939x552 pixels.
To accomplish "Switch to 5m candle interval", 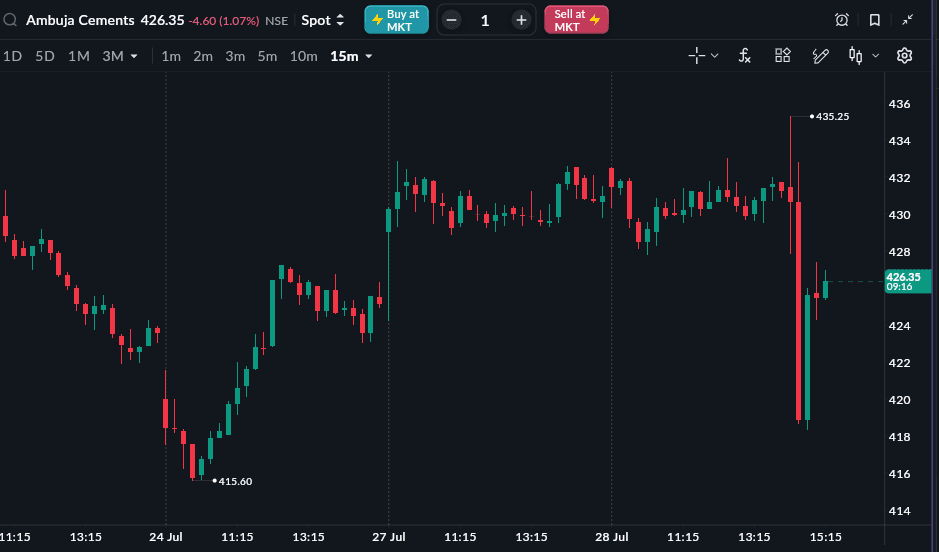I will [x=267, y=56].
